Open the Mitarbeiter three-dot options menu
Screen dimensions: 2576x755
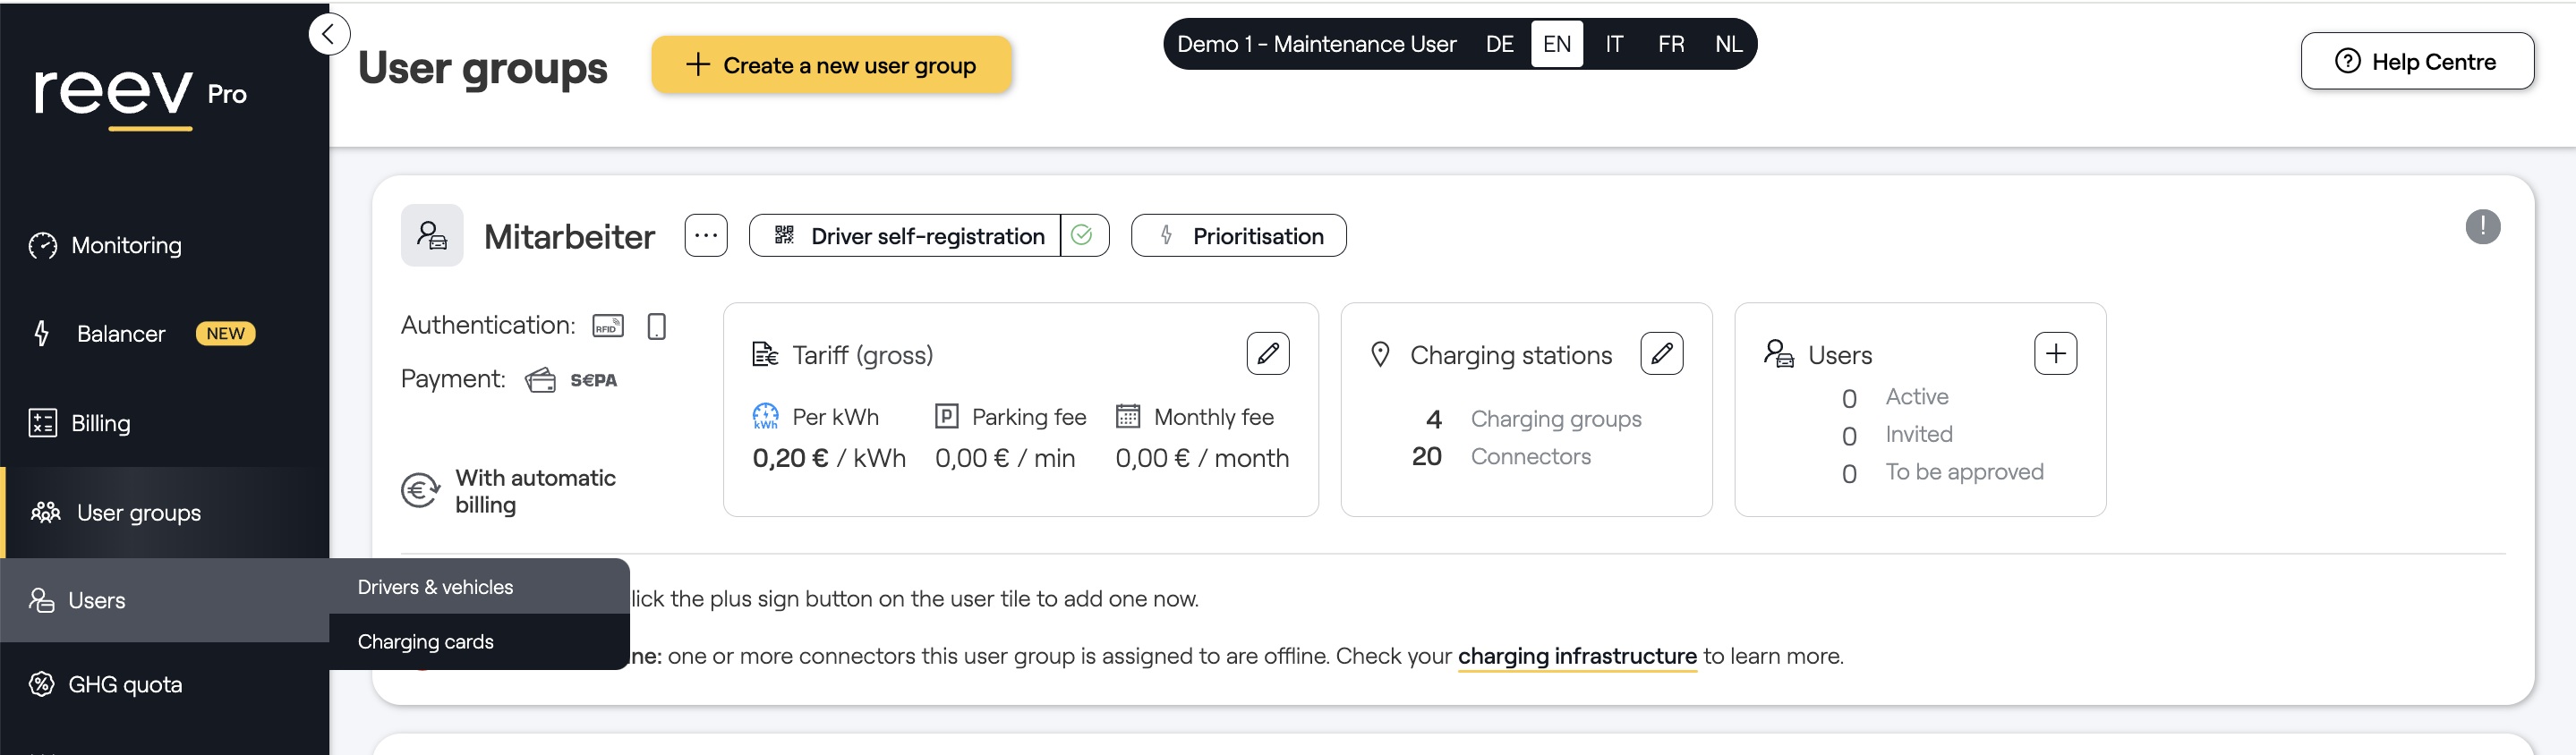(x=706, y=236)
